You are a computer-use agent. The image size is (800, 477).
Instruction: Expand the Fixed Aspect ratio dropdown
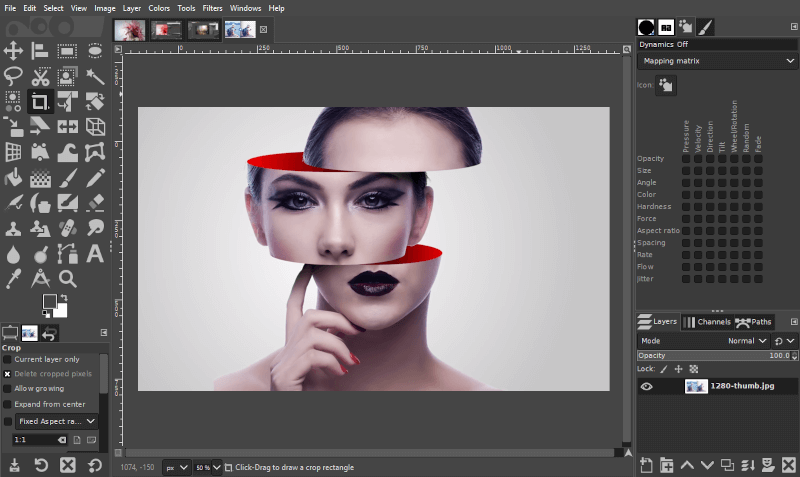click(x=56, y=421)
